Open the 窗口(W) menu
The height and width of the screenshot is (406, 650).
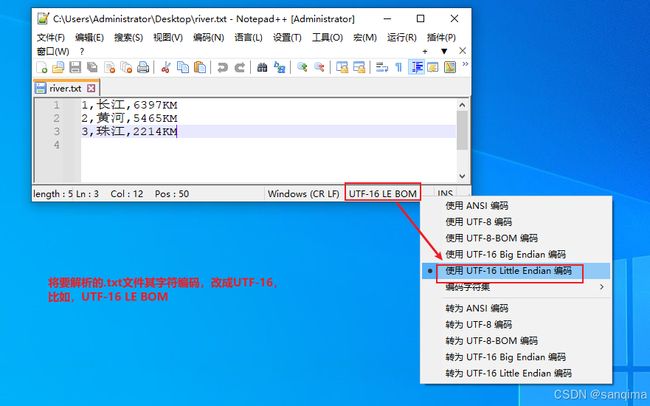tap(53, 51)
